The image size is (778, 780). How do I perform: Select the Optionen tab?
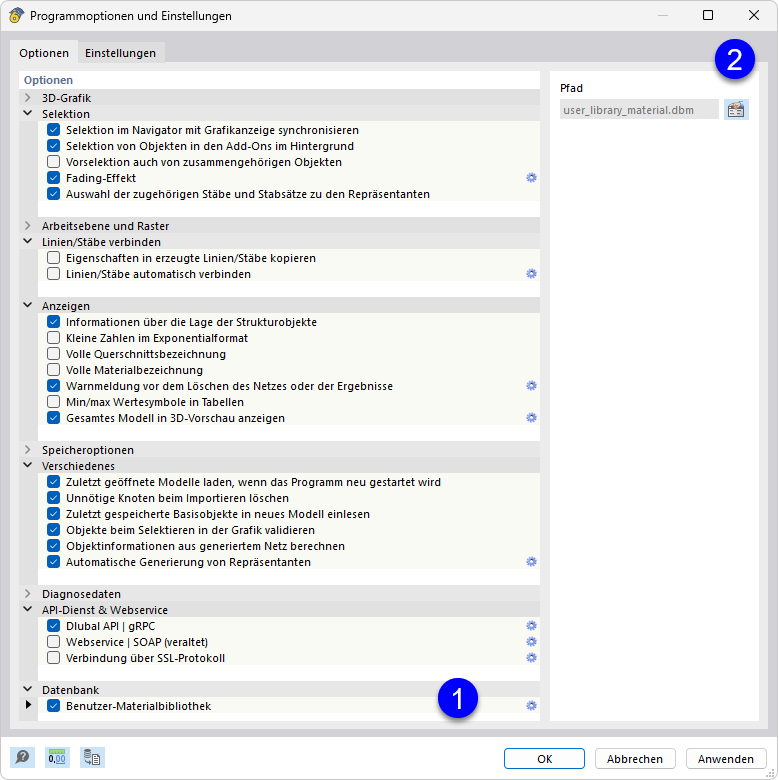point(44,53)
